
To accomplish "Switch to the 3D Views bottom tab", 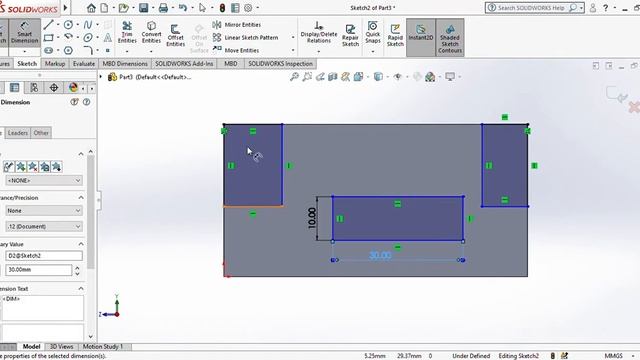I will tap(61, 347).
